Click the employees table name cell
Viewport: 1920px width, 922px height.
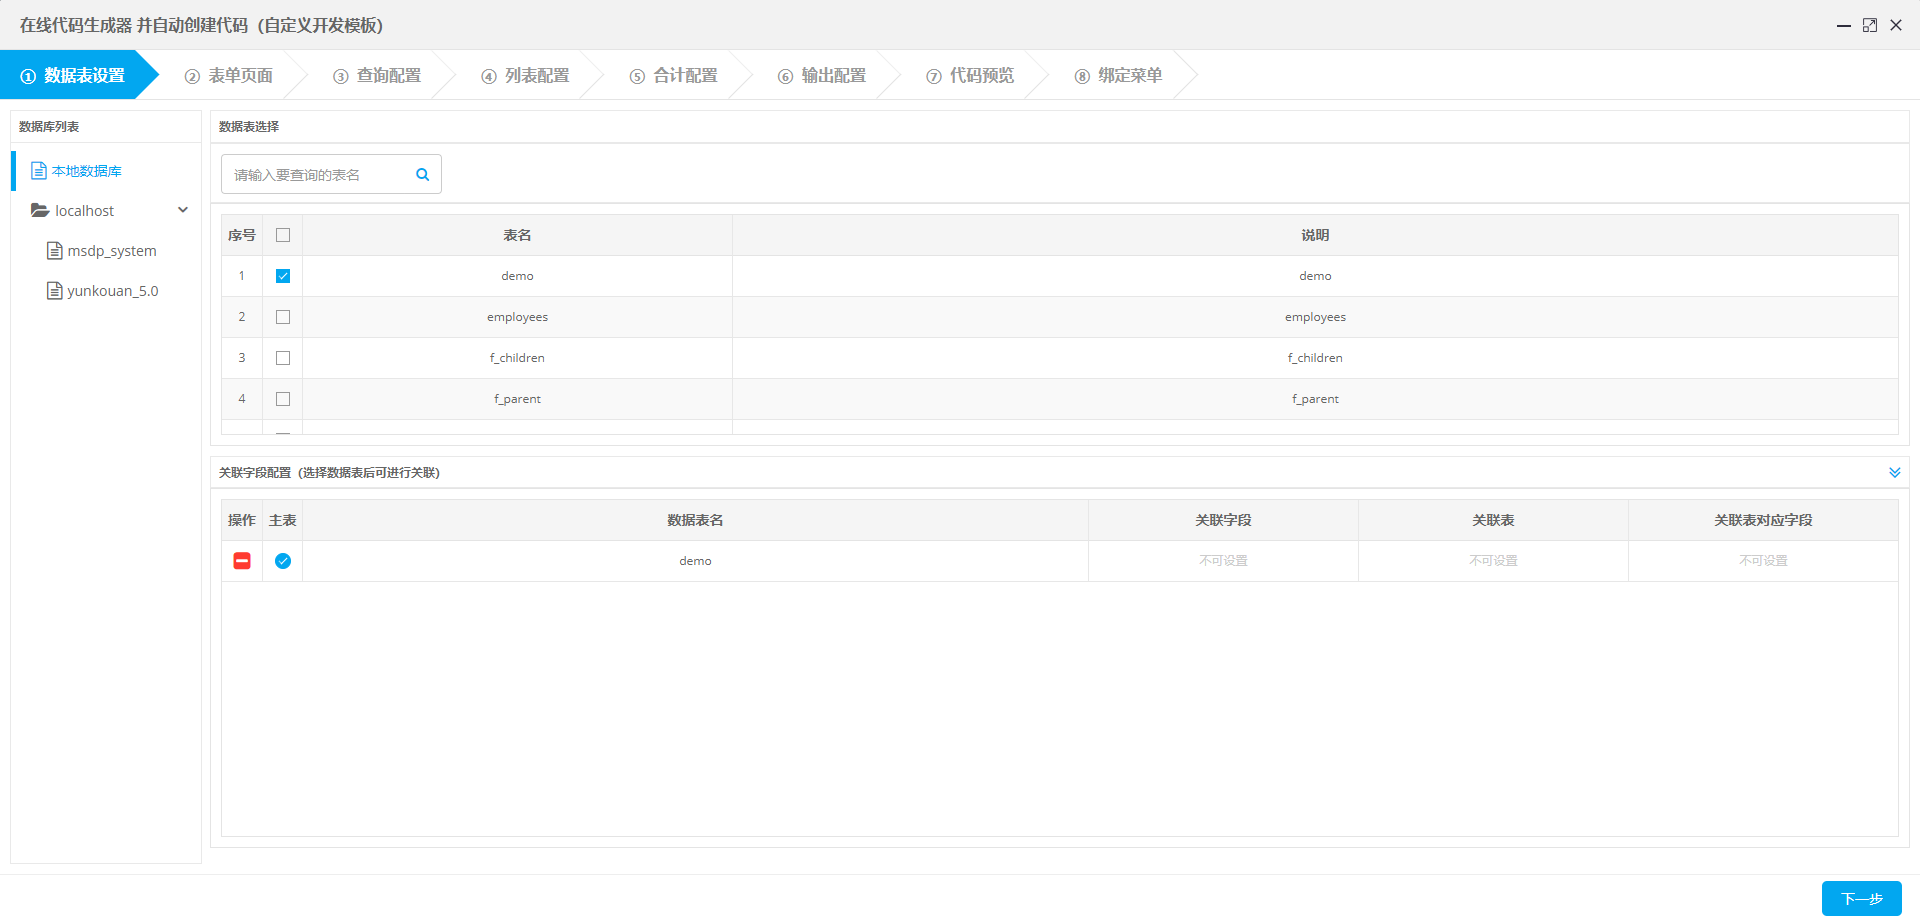point(517,317)
